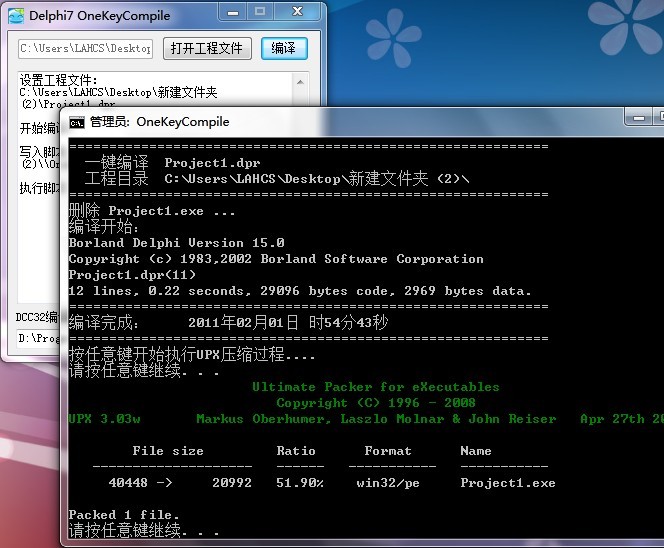The height and width of the screenshot is (548, 664).
Task: Click the log scrollbar up arrow
Action: tap(300, 82)
